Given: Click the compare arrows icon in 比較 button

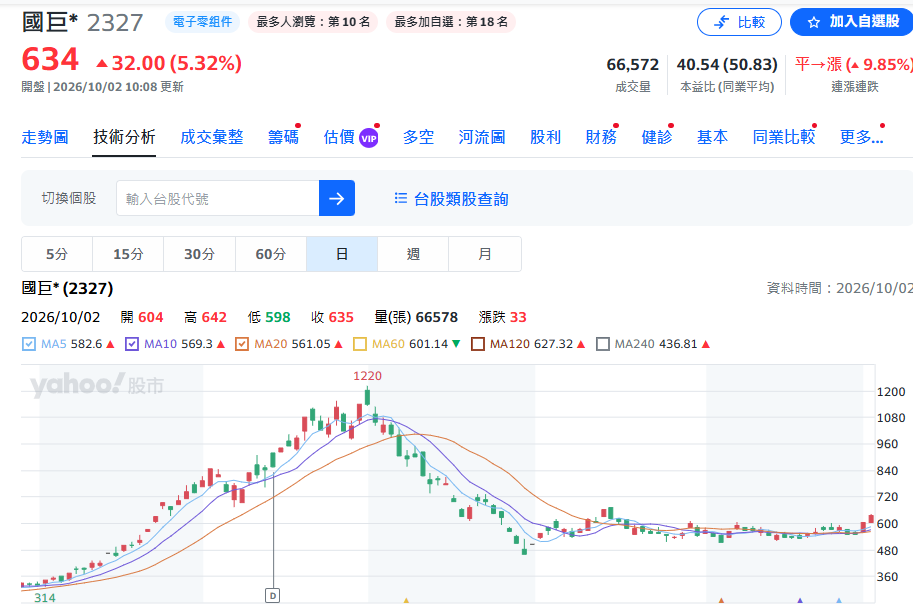Looking at the screenshot, I should click(x=721, y=22).
